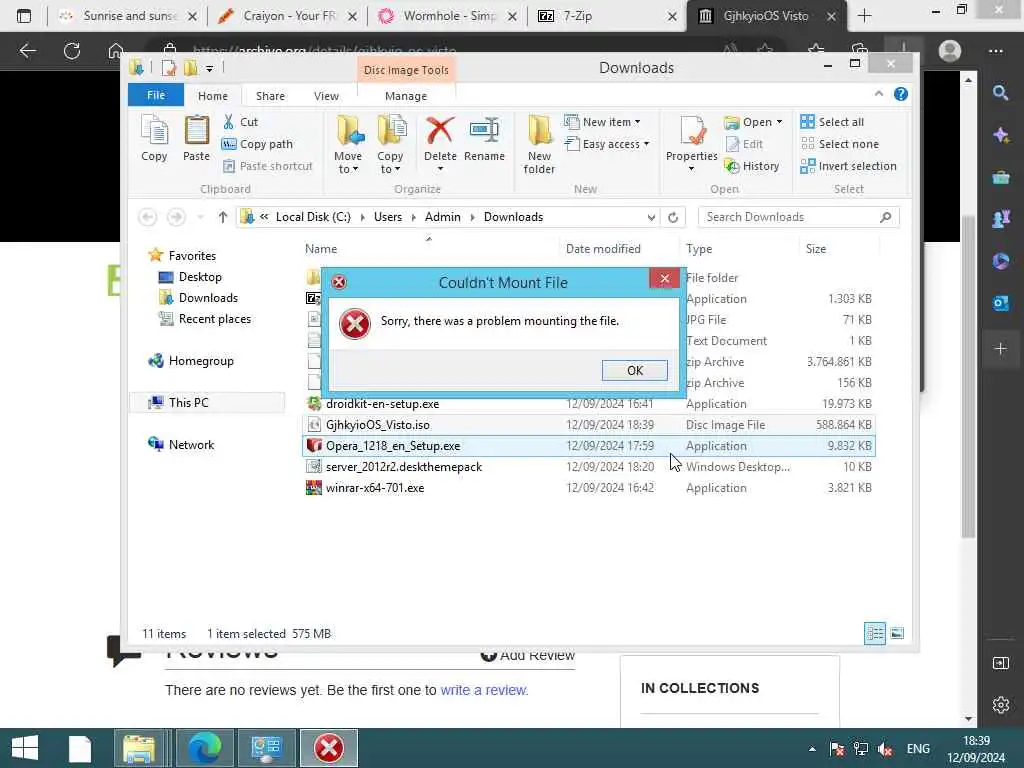1024x768 pixels.
Task: Switch to Details view layout
Action: (874, 633)
